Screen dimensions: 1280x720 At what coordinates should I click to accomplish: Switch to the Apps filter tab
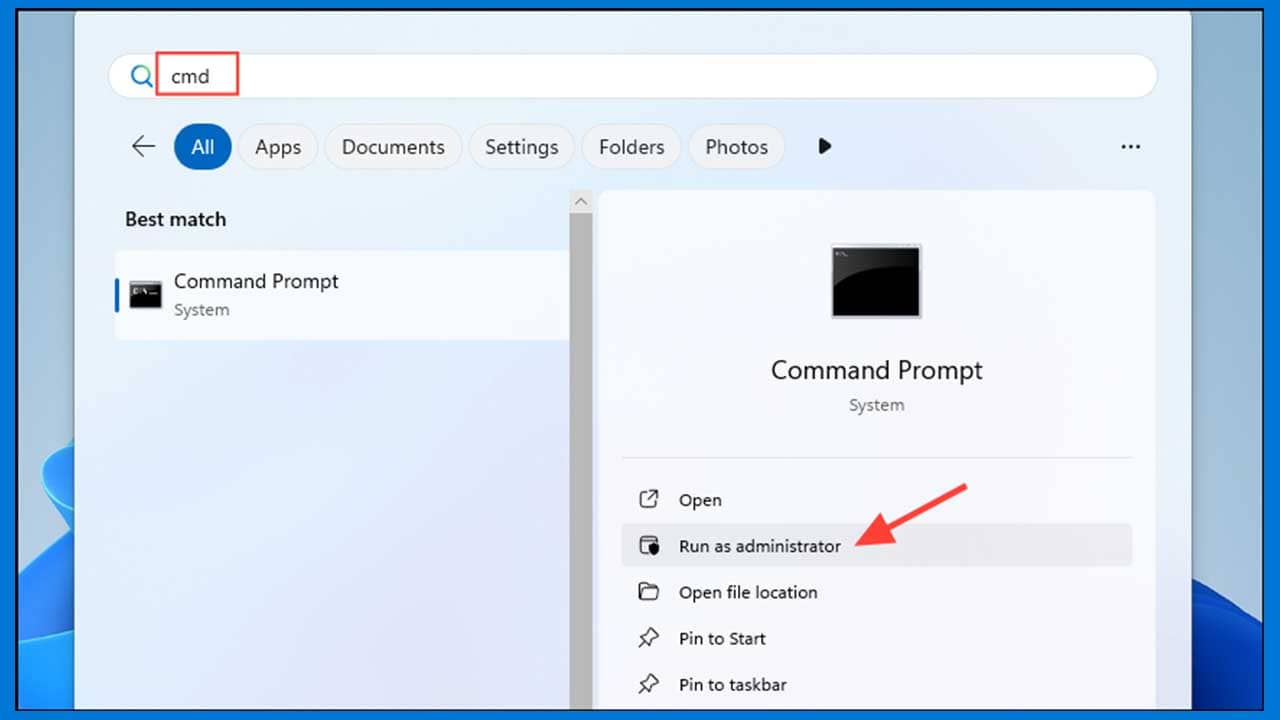278,147
